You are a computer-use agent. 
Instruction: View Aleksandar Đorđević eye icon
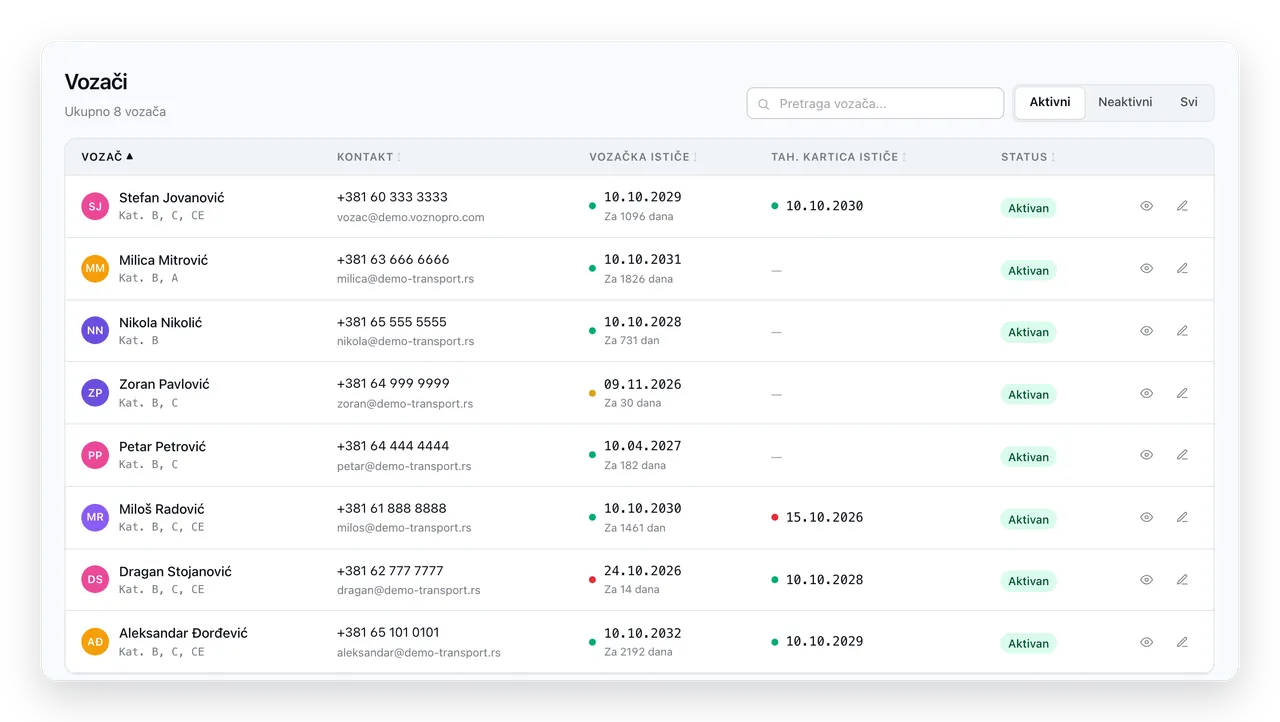pos(1147,642)
